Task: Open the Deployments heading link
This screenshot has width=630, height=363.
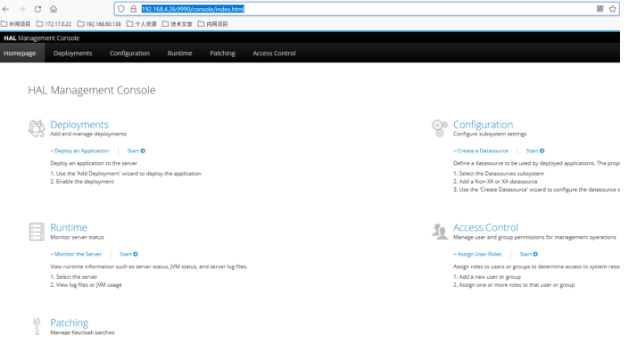Action: coord(79,125)
